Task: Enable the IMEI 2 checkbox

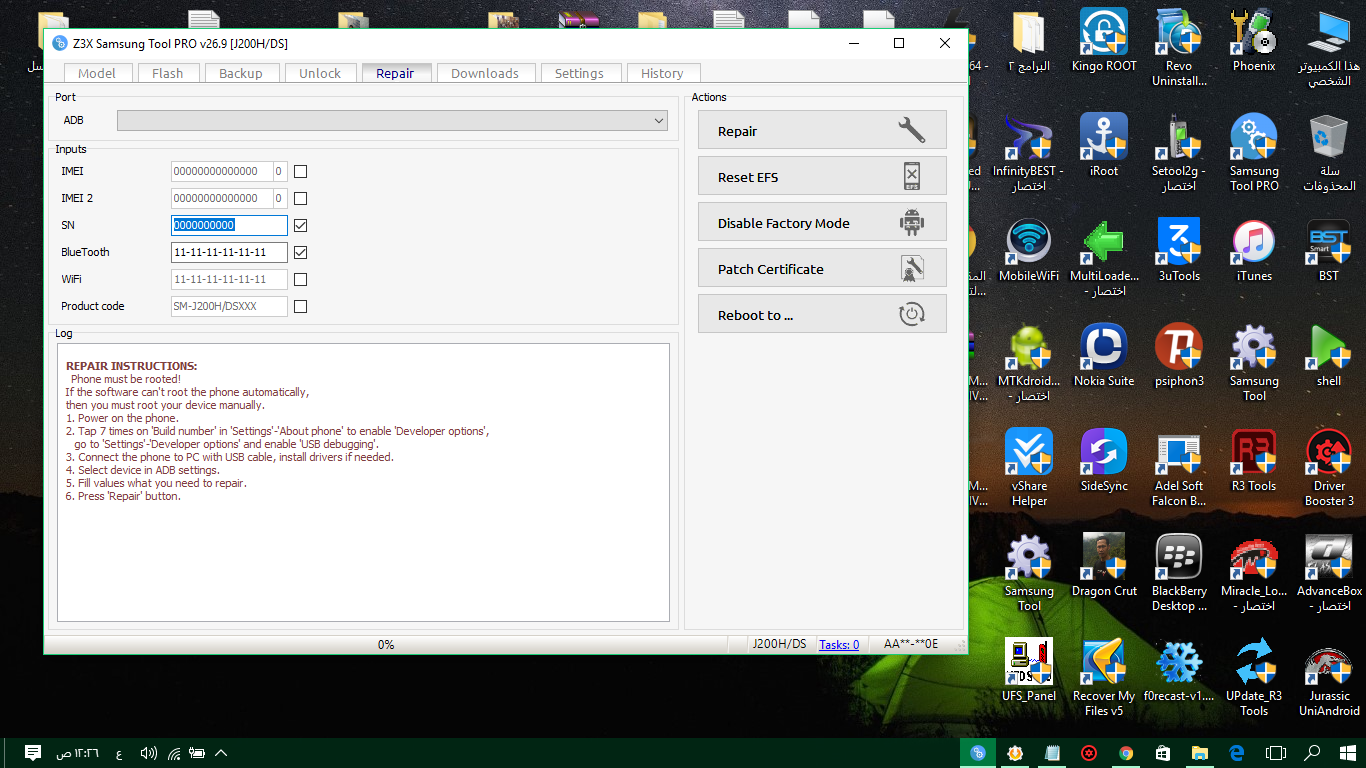Action: (x=300, y=198)
